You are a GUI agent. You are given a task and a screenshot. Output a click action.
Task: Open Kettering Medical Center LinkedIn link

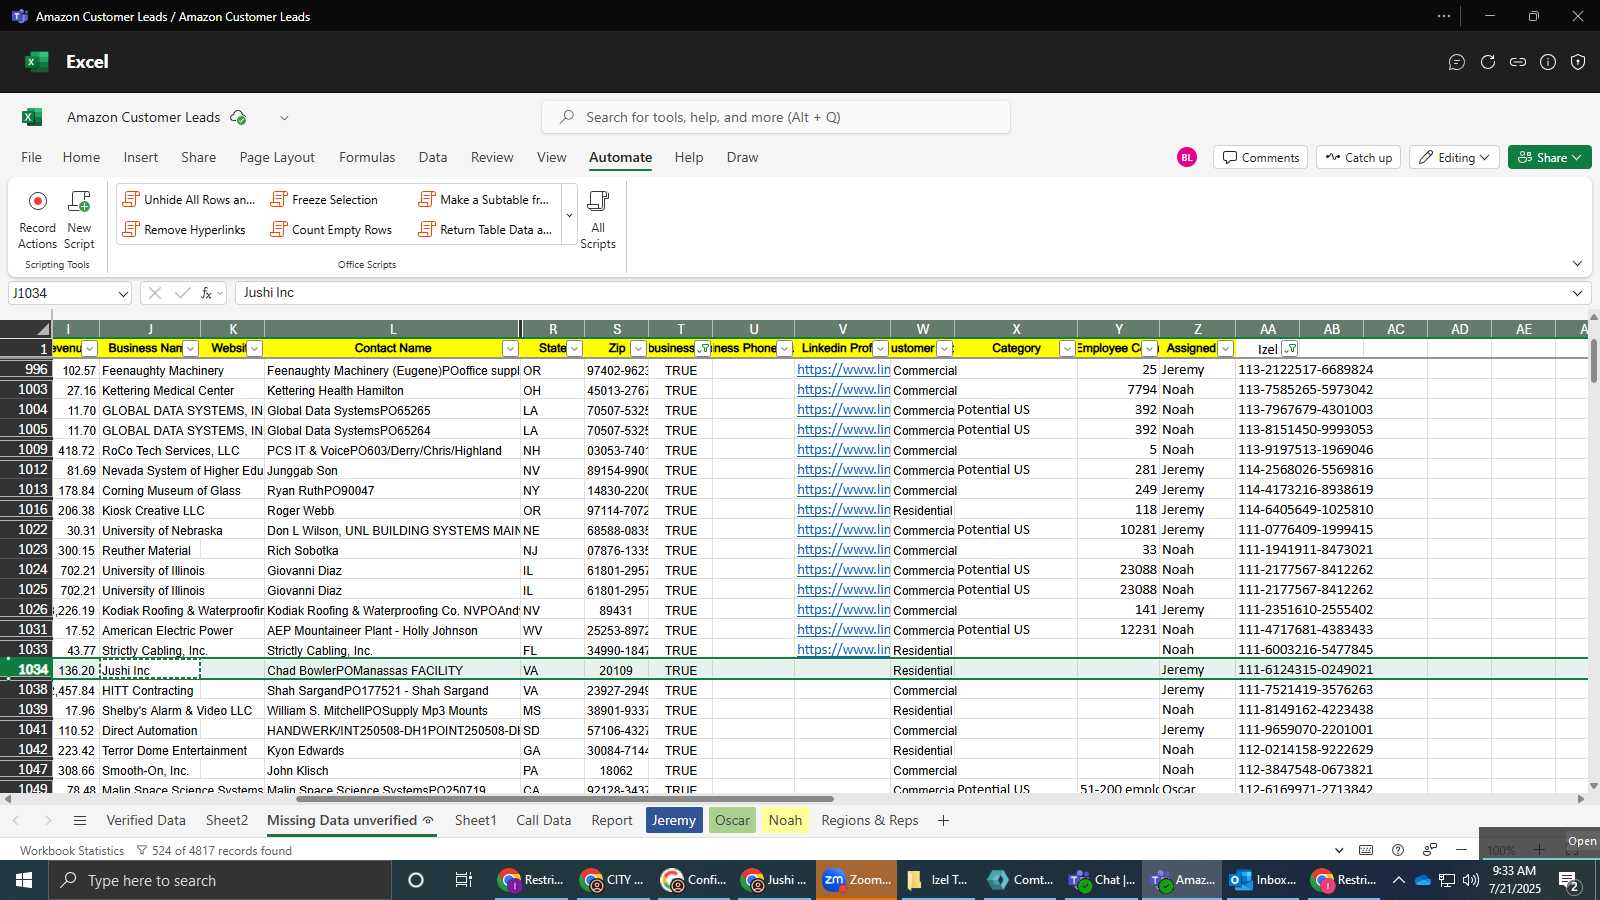click(x=843, y=390)
